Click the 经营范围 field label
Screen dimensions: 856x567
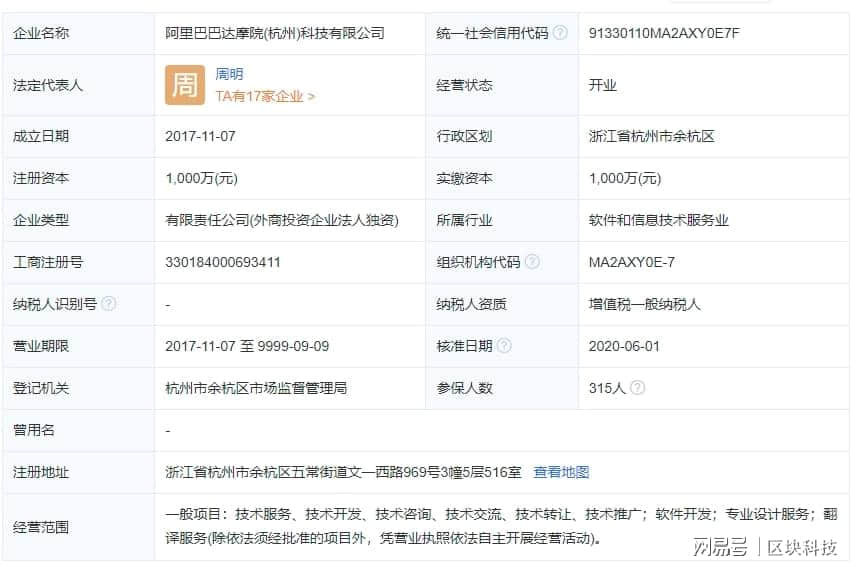(x=41, y=527)
